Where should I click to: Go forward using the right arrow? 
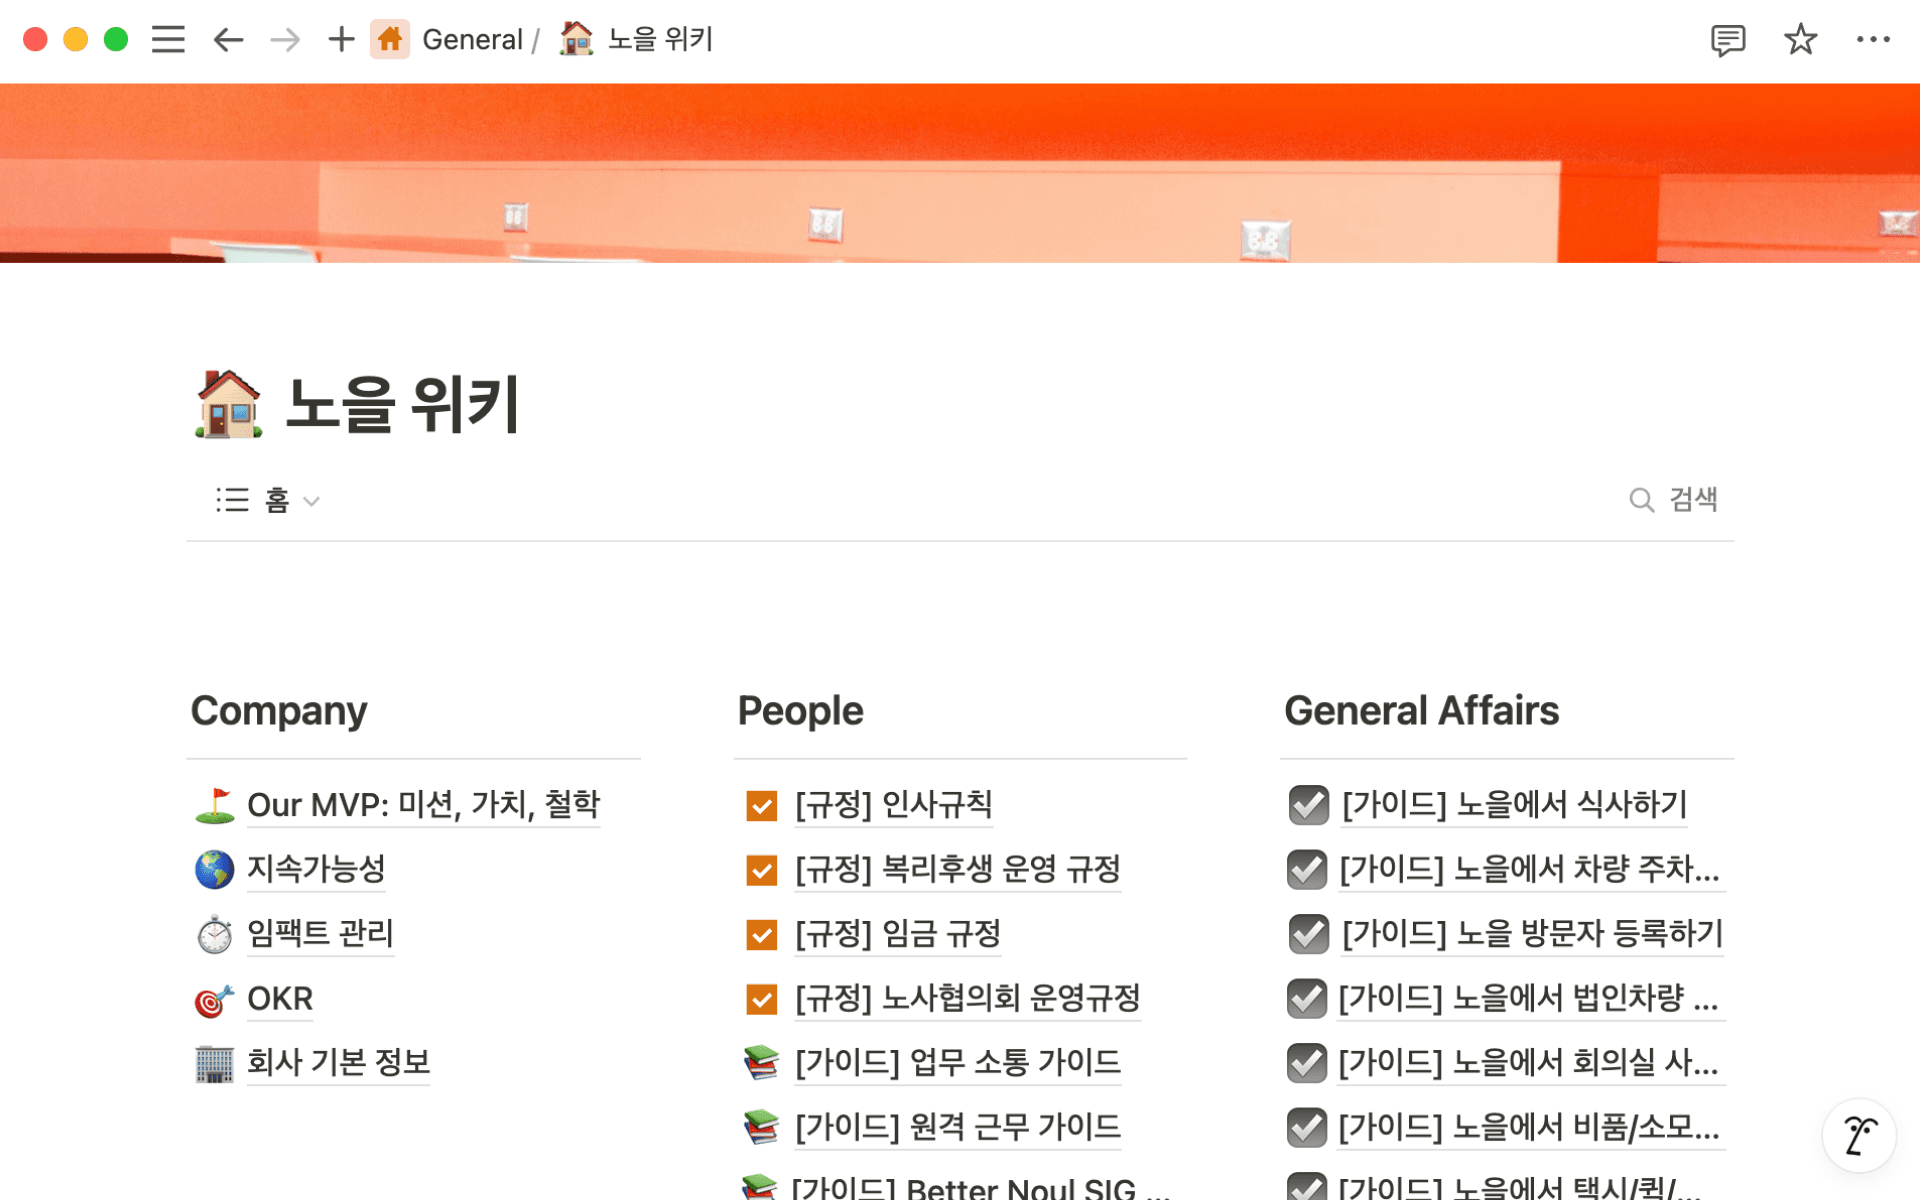[285, 40]
